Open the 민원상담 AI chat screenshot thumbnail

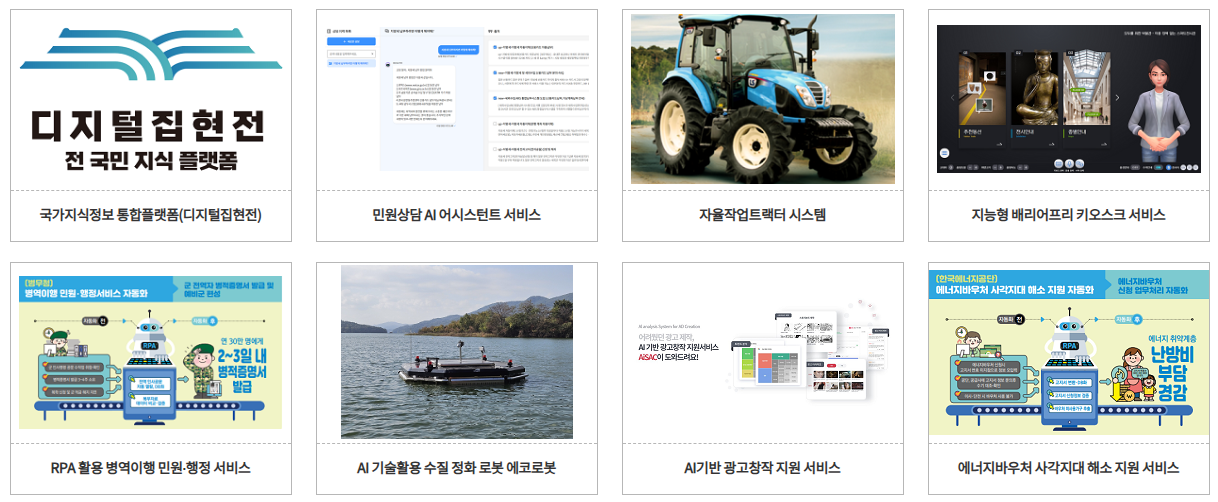coord(457,99)
